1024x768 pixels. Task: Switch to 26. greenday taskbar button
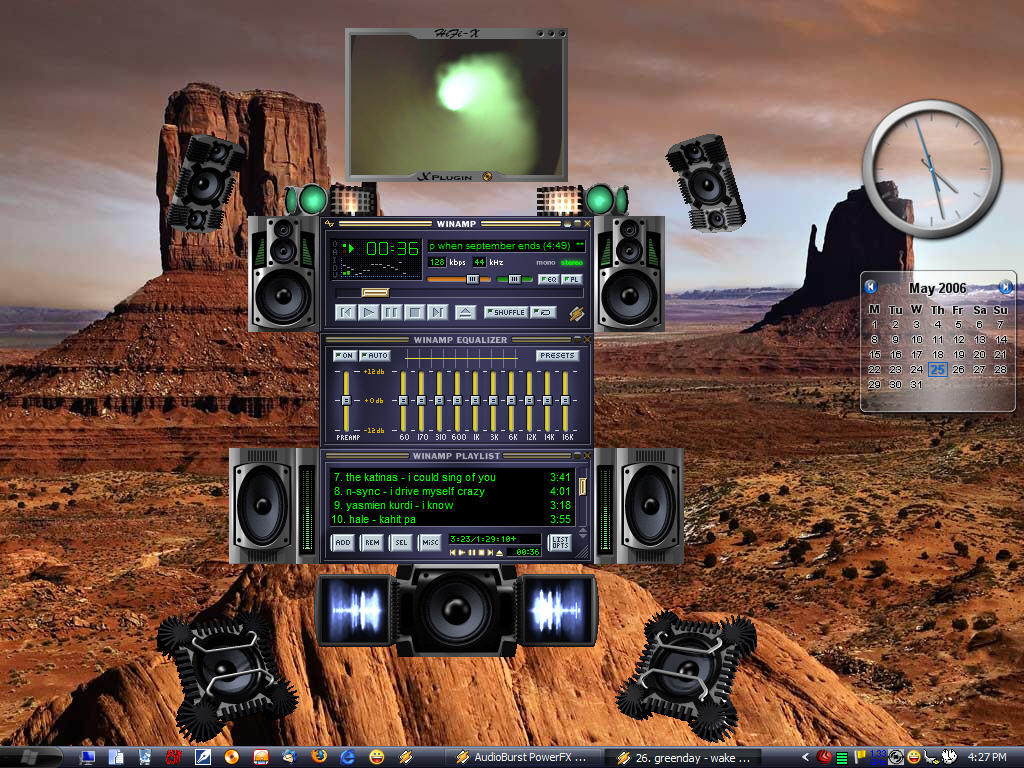click(x=684, y=758)
